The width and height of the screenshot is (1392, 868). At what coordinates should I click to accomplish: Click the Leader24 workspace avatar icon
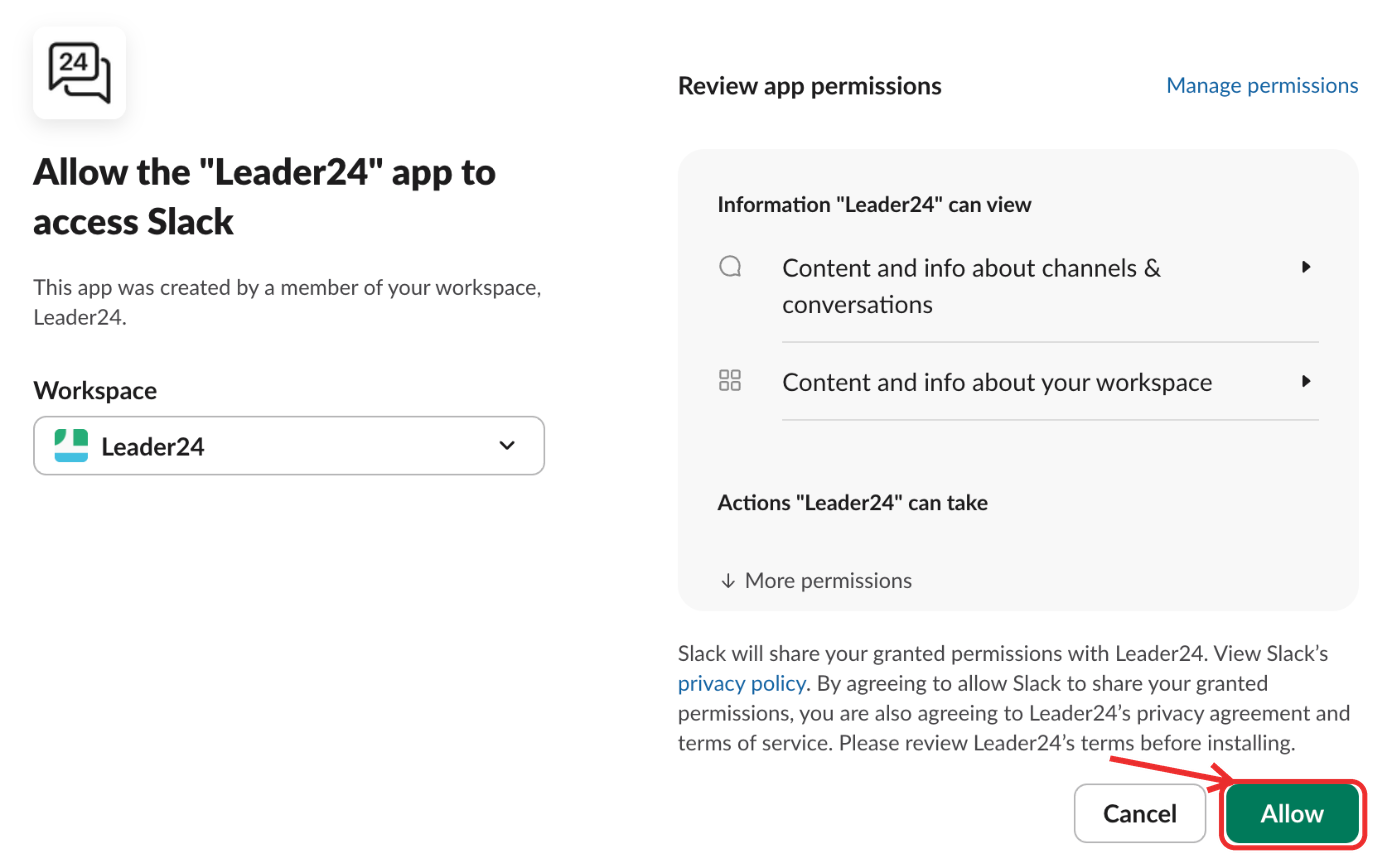71,445
